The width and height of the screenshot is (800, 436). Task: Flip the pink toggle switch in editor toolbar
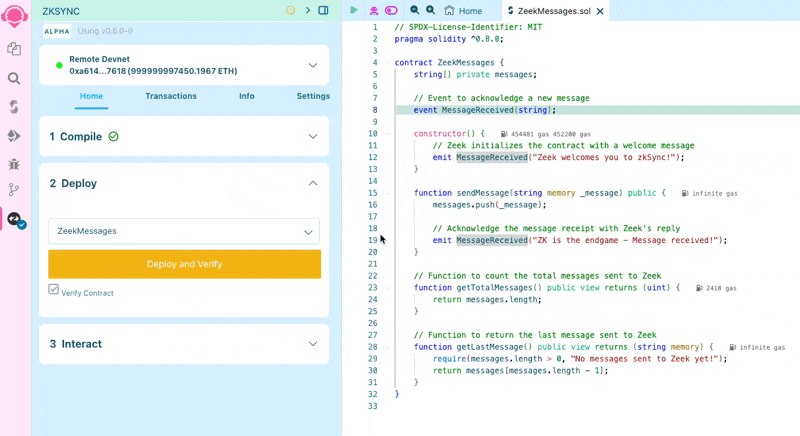391,10
